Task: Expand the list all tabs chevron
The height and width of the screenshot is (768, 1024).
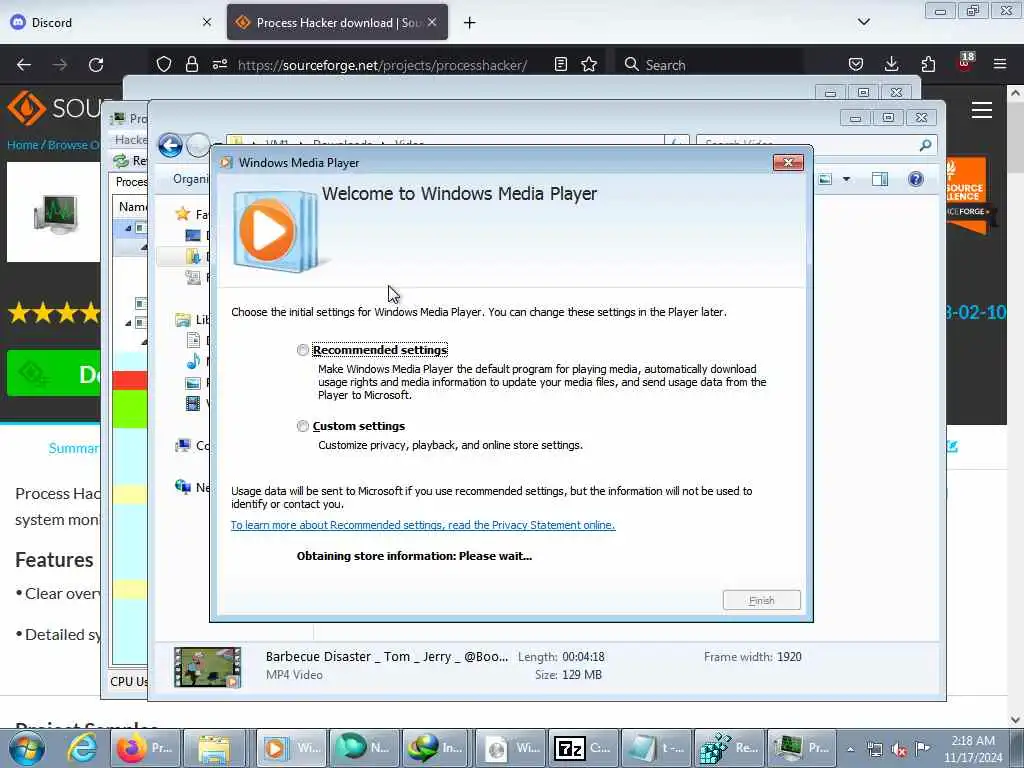Action: coord(863,22)
